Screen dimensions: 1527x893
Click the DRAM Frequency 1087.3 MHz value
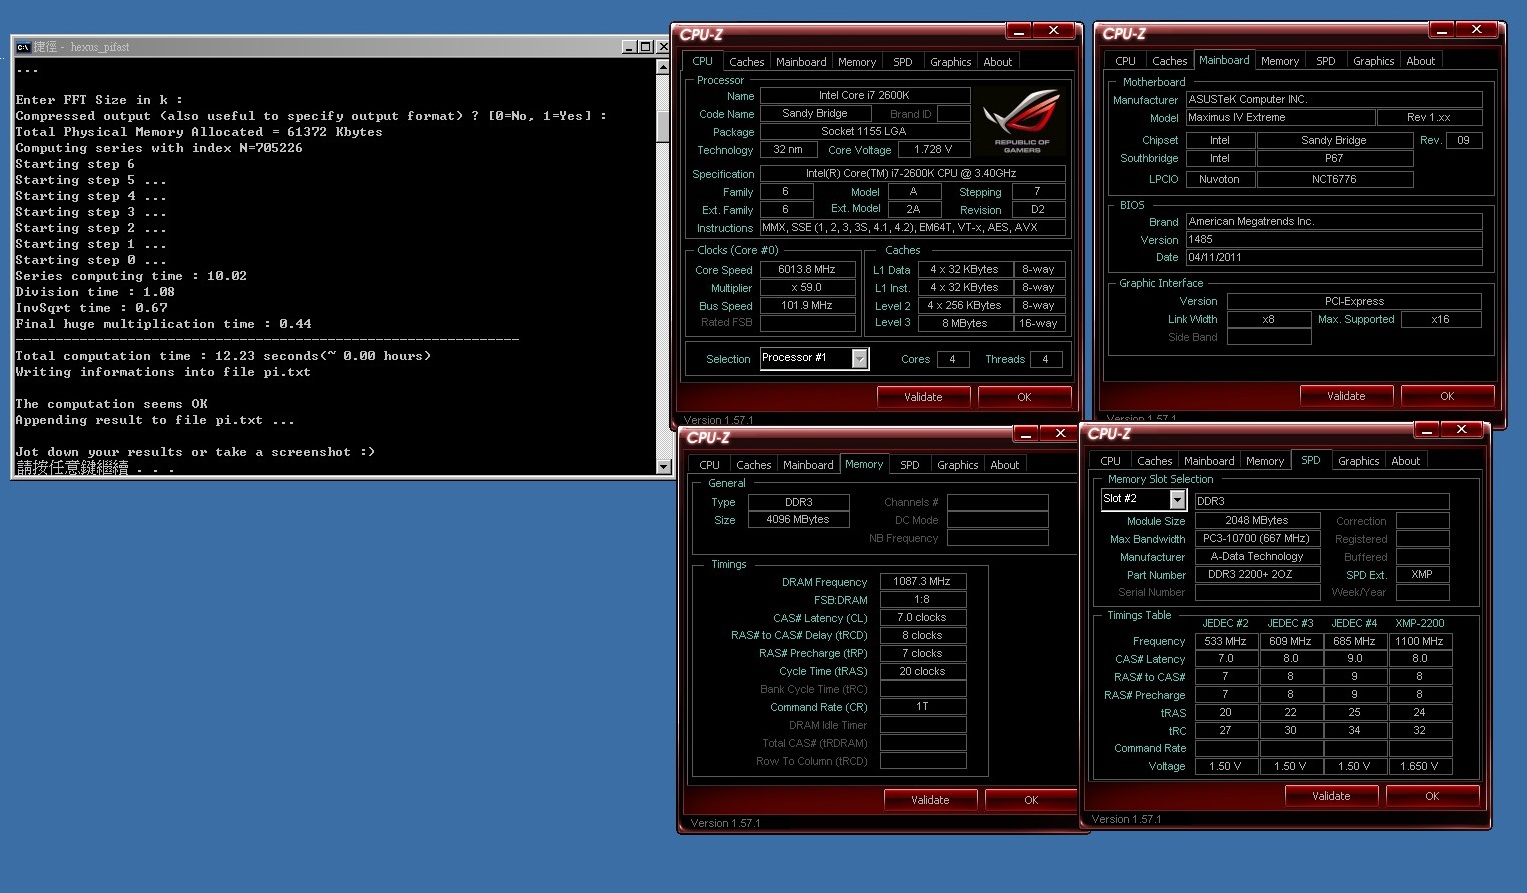tap(922, 582)
